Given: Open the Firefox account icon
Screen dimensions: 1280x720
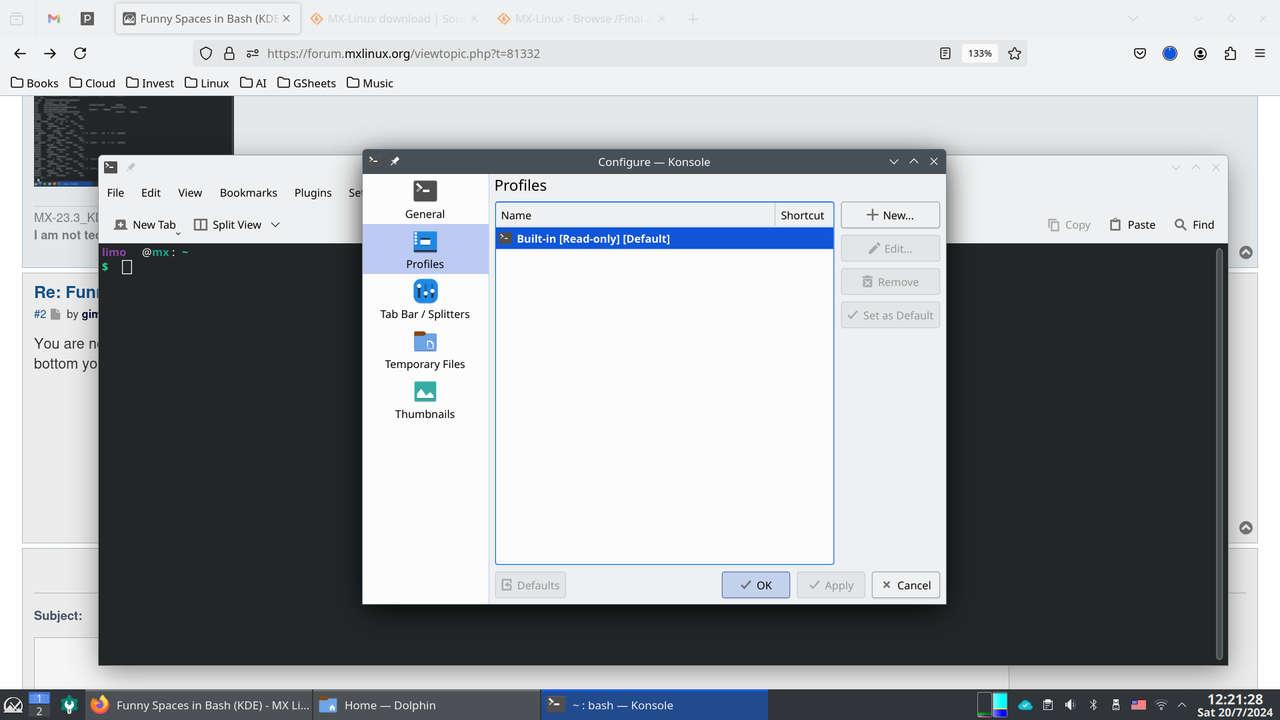Looking at the screenshot, I should coord(1200,54).
